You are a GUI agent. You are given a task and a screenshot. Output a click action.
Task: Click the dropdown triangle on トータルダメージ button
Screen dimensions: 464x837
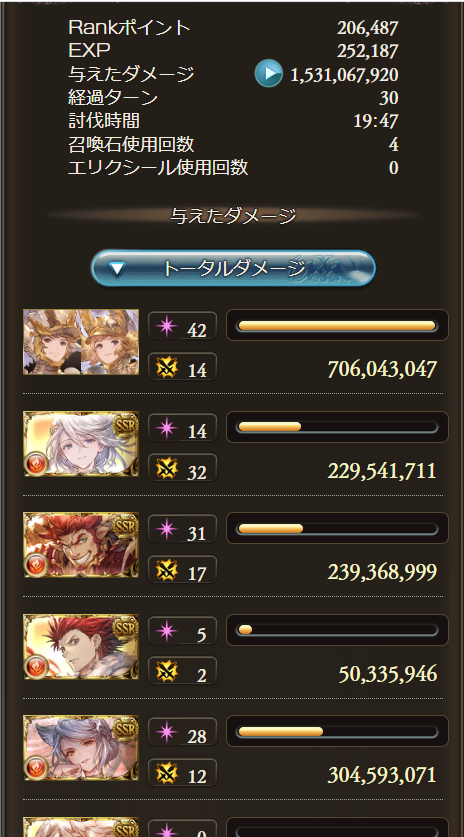117,269
